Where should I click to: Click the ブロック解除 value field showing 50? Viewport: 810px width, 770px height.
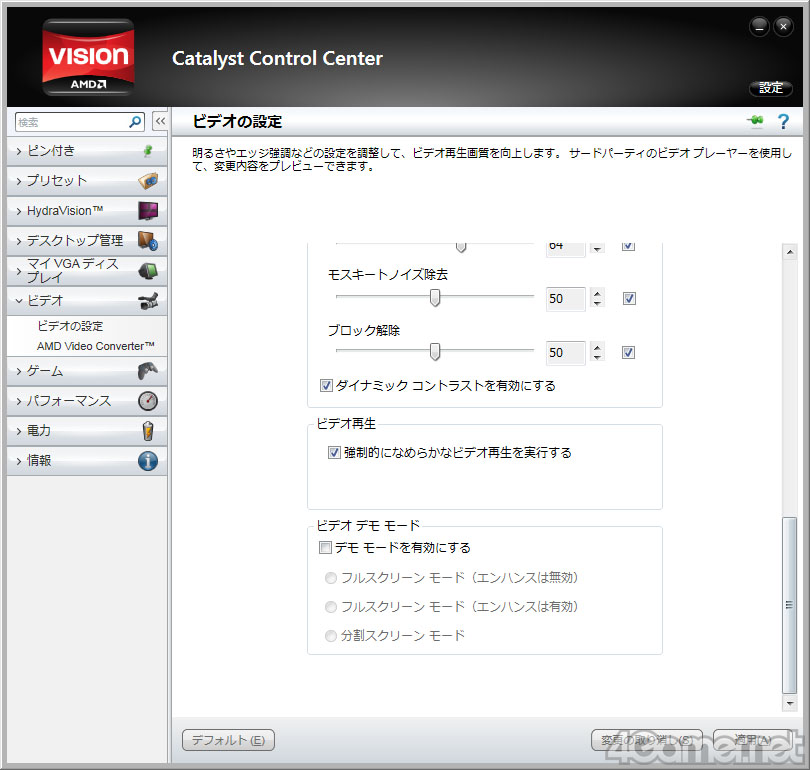coord(565,353)
